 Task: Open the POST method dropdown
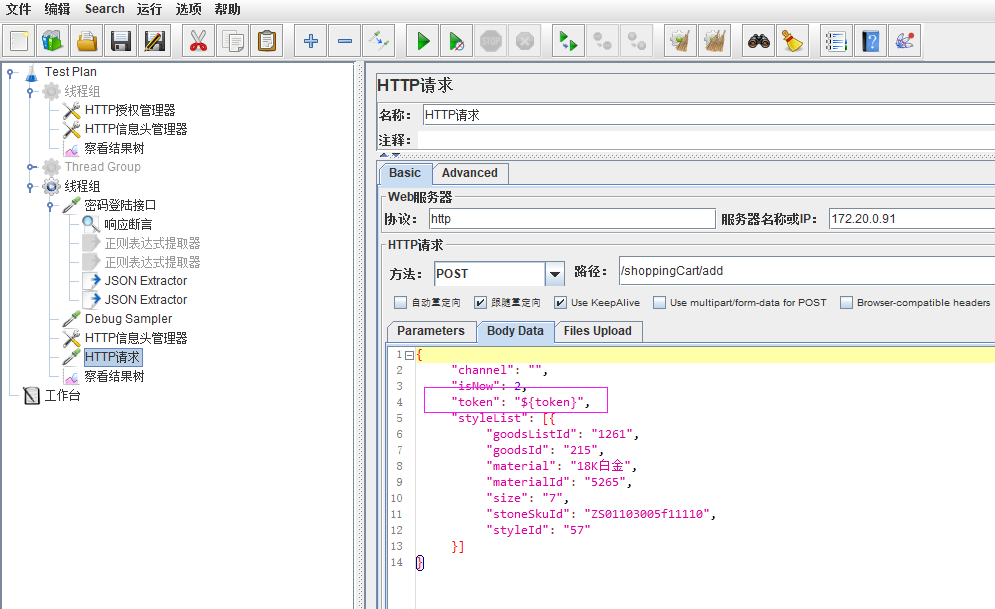point(554,273)
